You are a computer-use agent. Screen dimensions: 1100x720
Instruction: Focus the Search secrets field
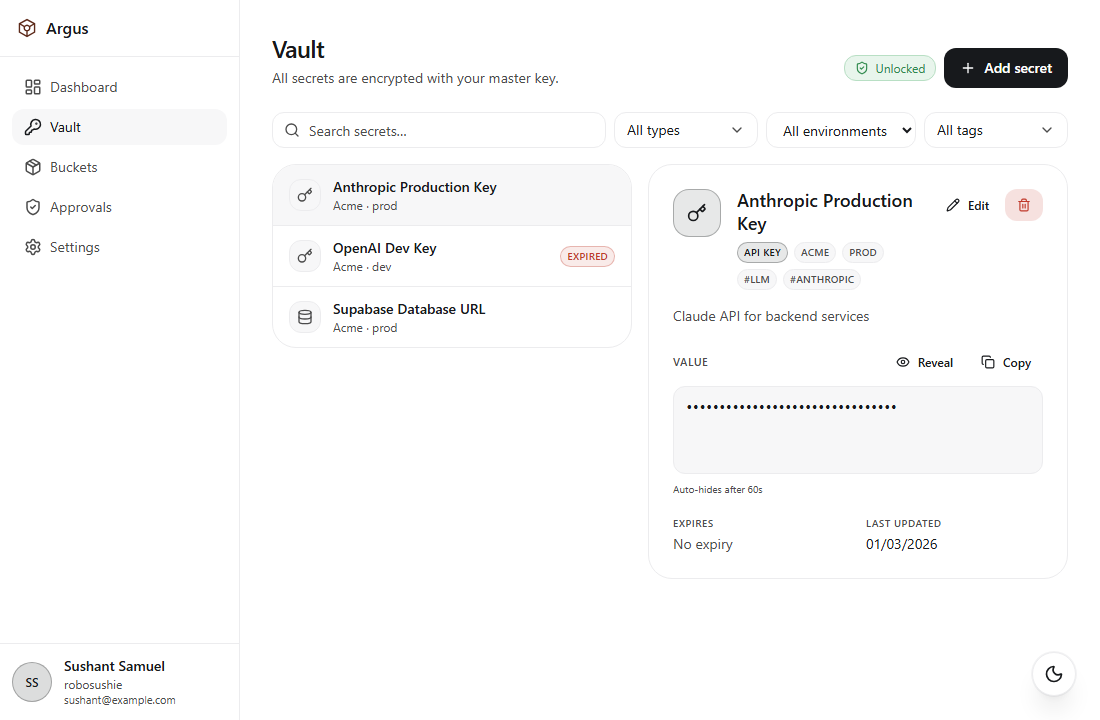(x=438, y=131)
